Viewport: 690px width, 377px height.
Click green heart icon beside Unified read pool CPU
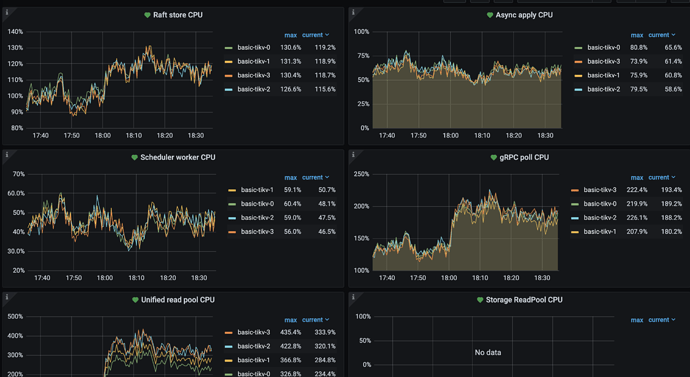135,300
